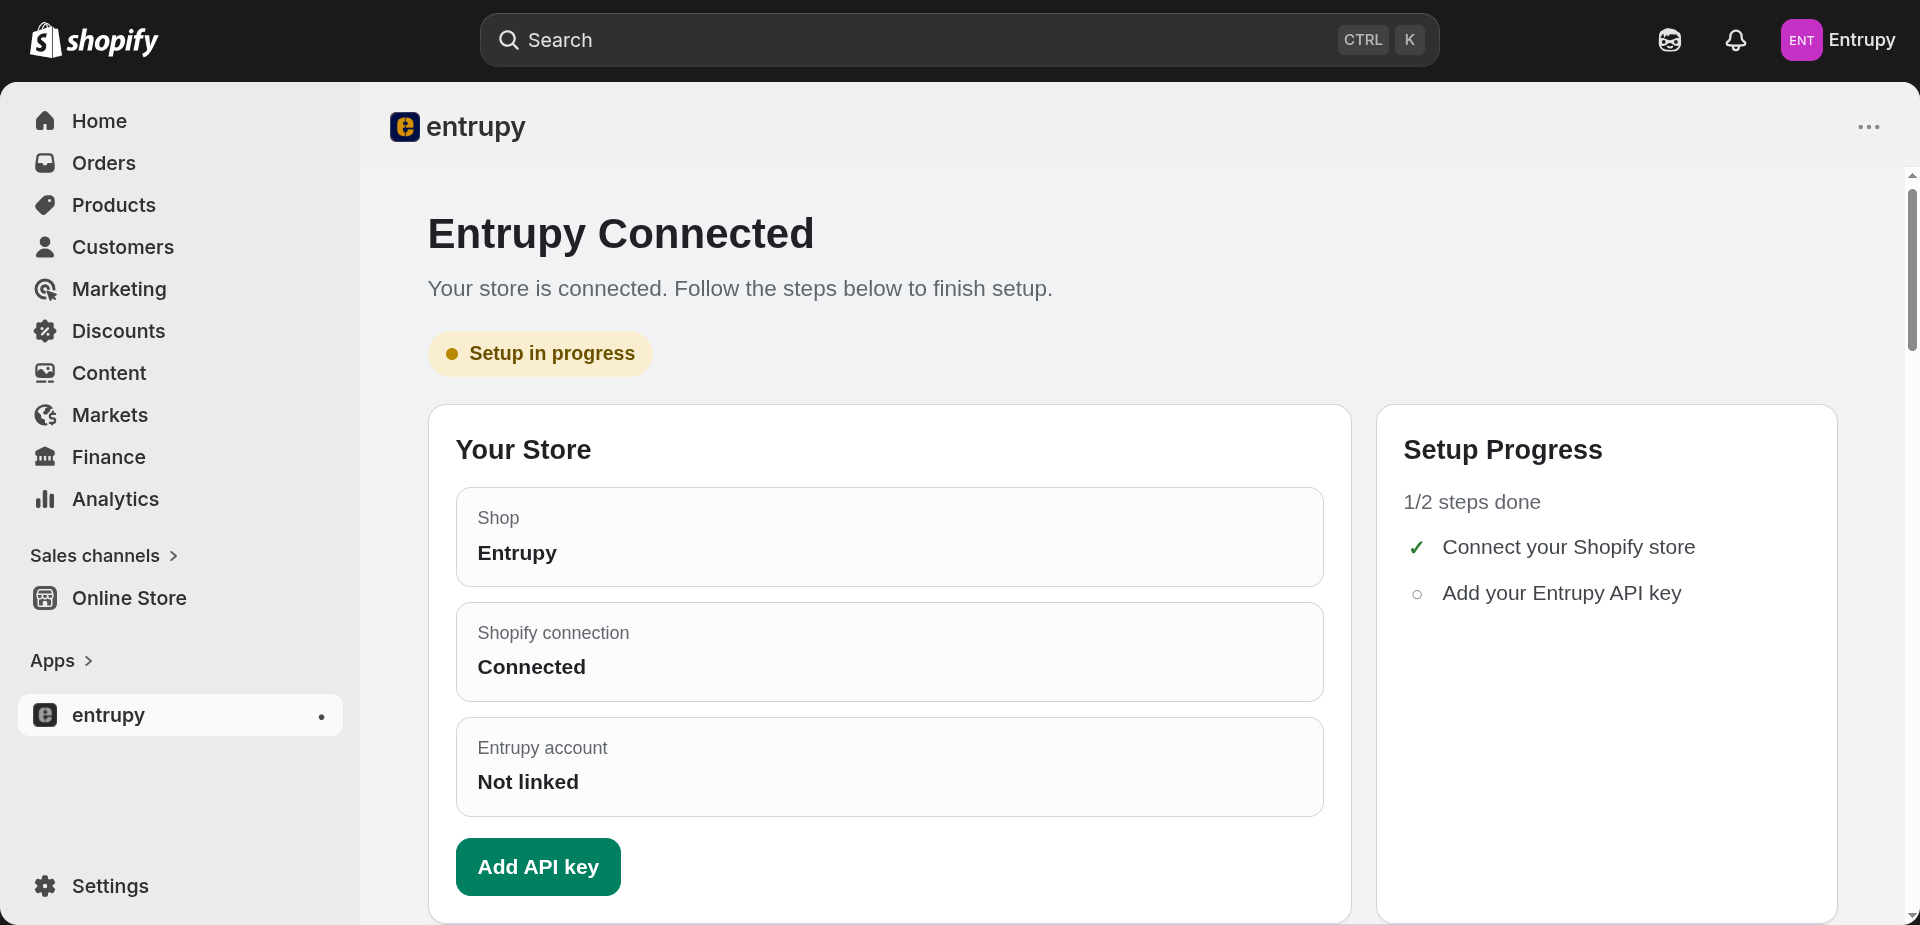Click the Marketing target icon
Image resolution: width=1920 pixels, height=925 pixels.
(45, 289)
